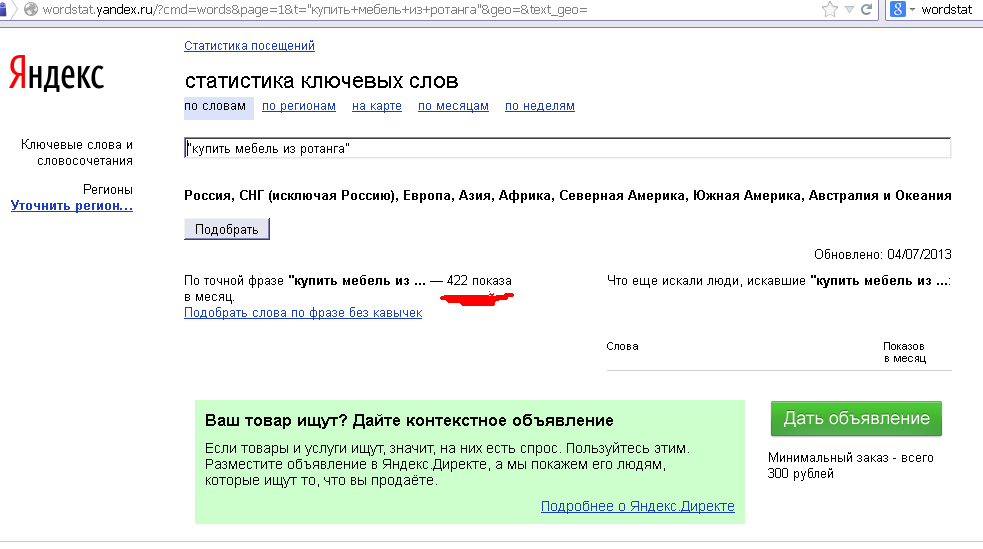Click the Подобрать button
Screen dimensions: 983x549
coord(227,229)
